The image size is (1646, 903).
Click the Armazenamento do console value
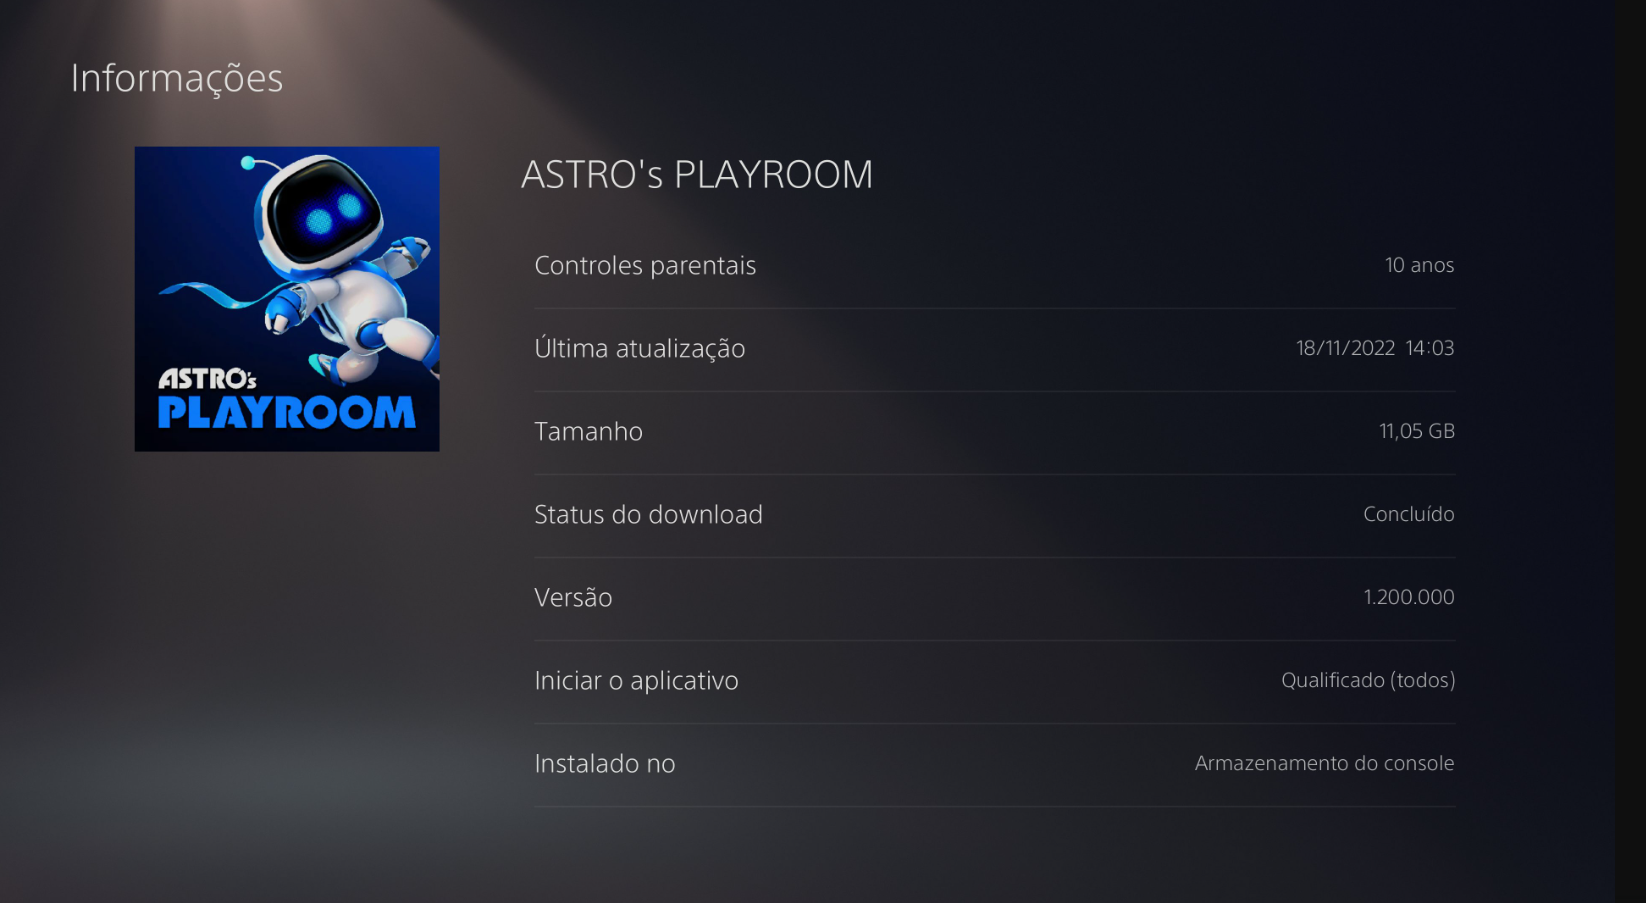point(1325,763)
